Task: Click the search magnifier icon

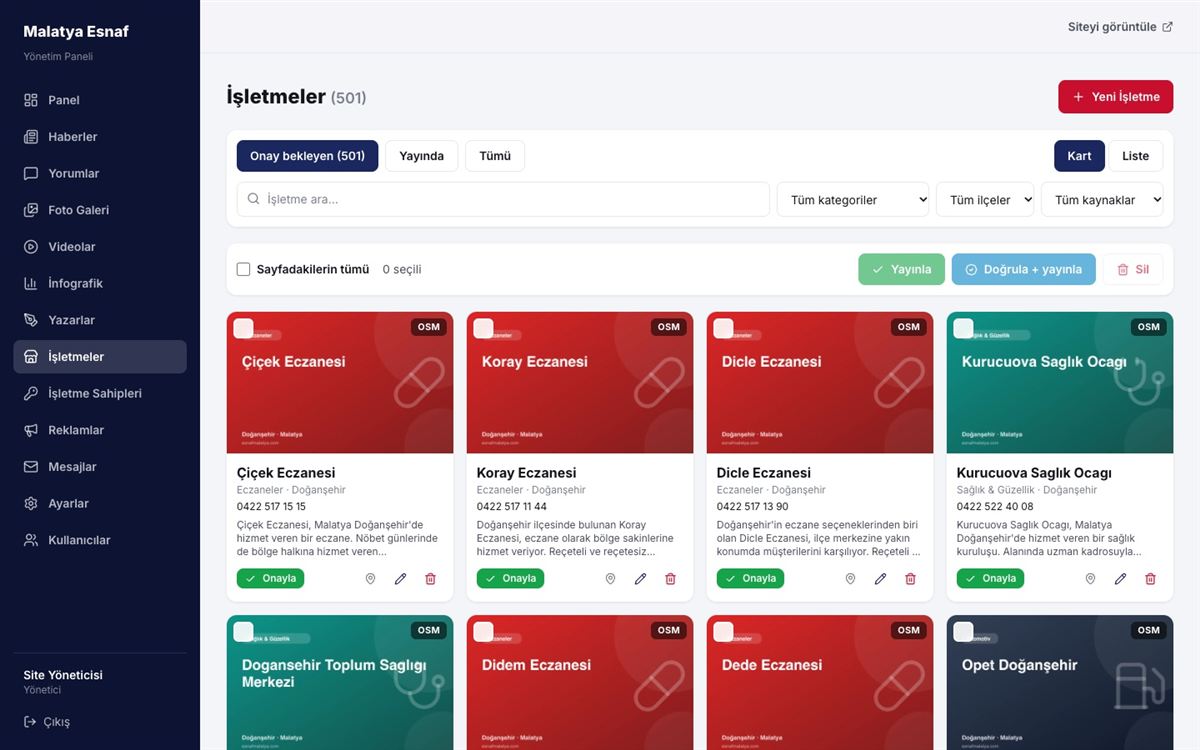Action: pyautogui.click(x=254, y=199)
